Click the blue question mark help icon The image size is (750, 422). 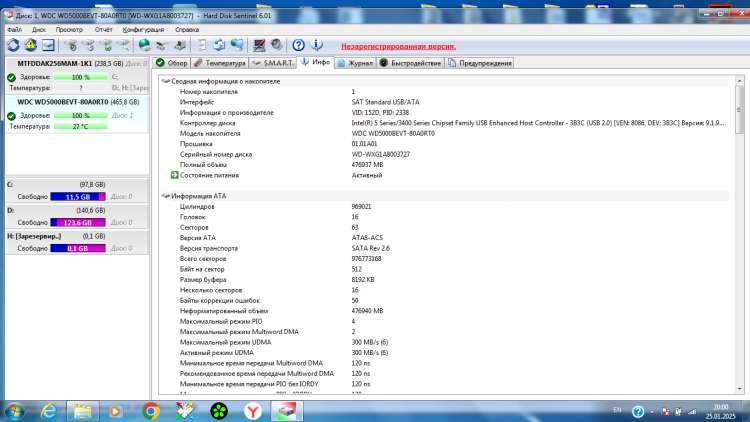click(x=298, y=45)
